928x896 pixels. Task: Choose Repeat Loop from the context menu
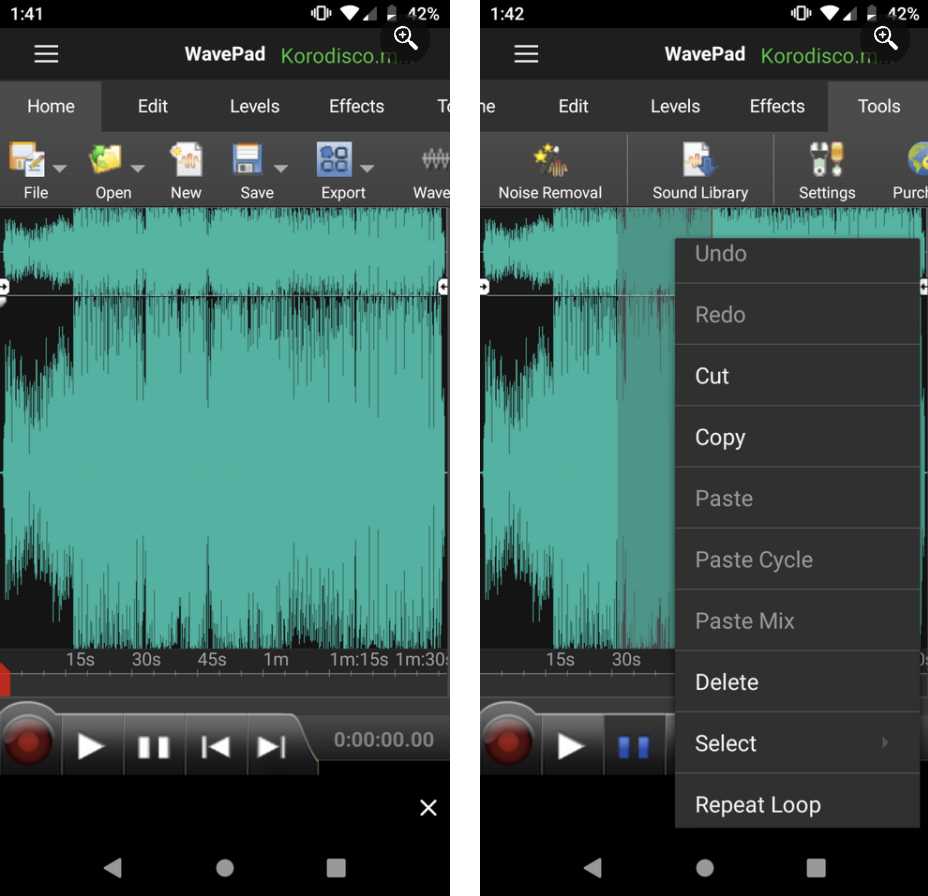tap(797, 802)
